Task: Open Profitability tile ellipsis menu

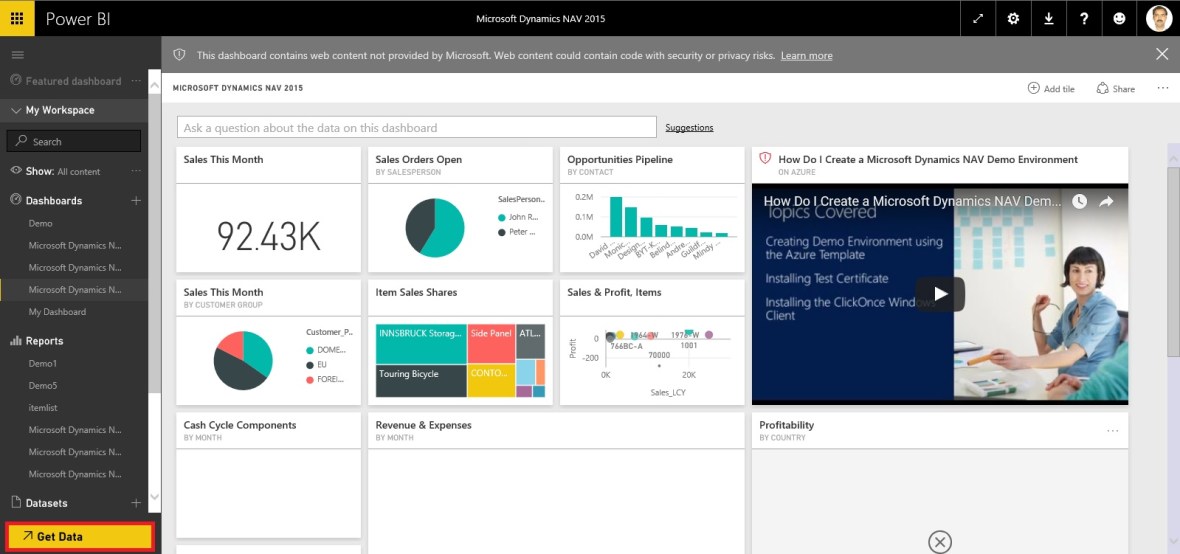Action: coord(1112,430)
